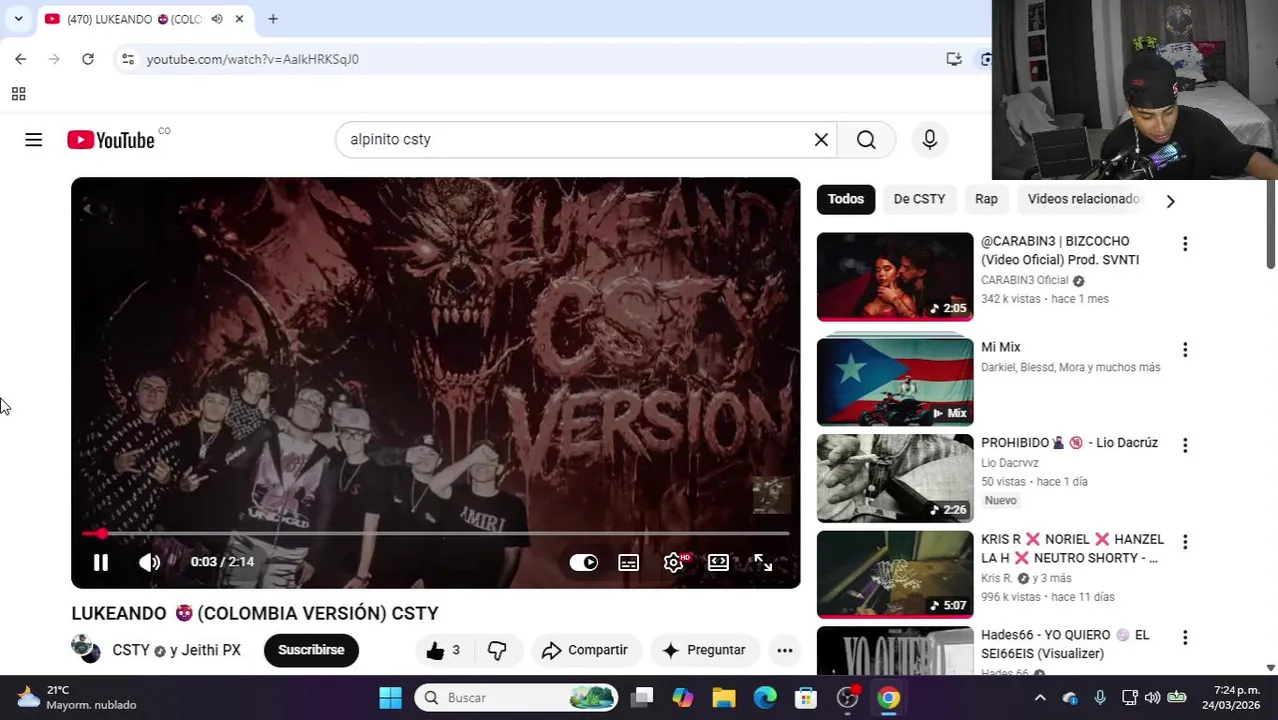Click the Suscribirse button

click(311, 650)
